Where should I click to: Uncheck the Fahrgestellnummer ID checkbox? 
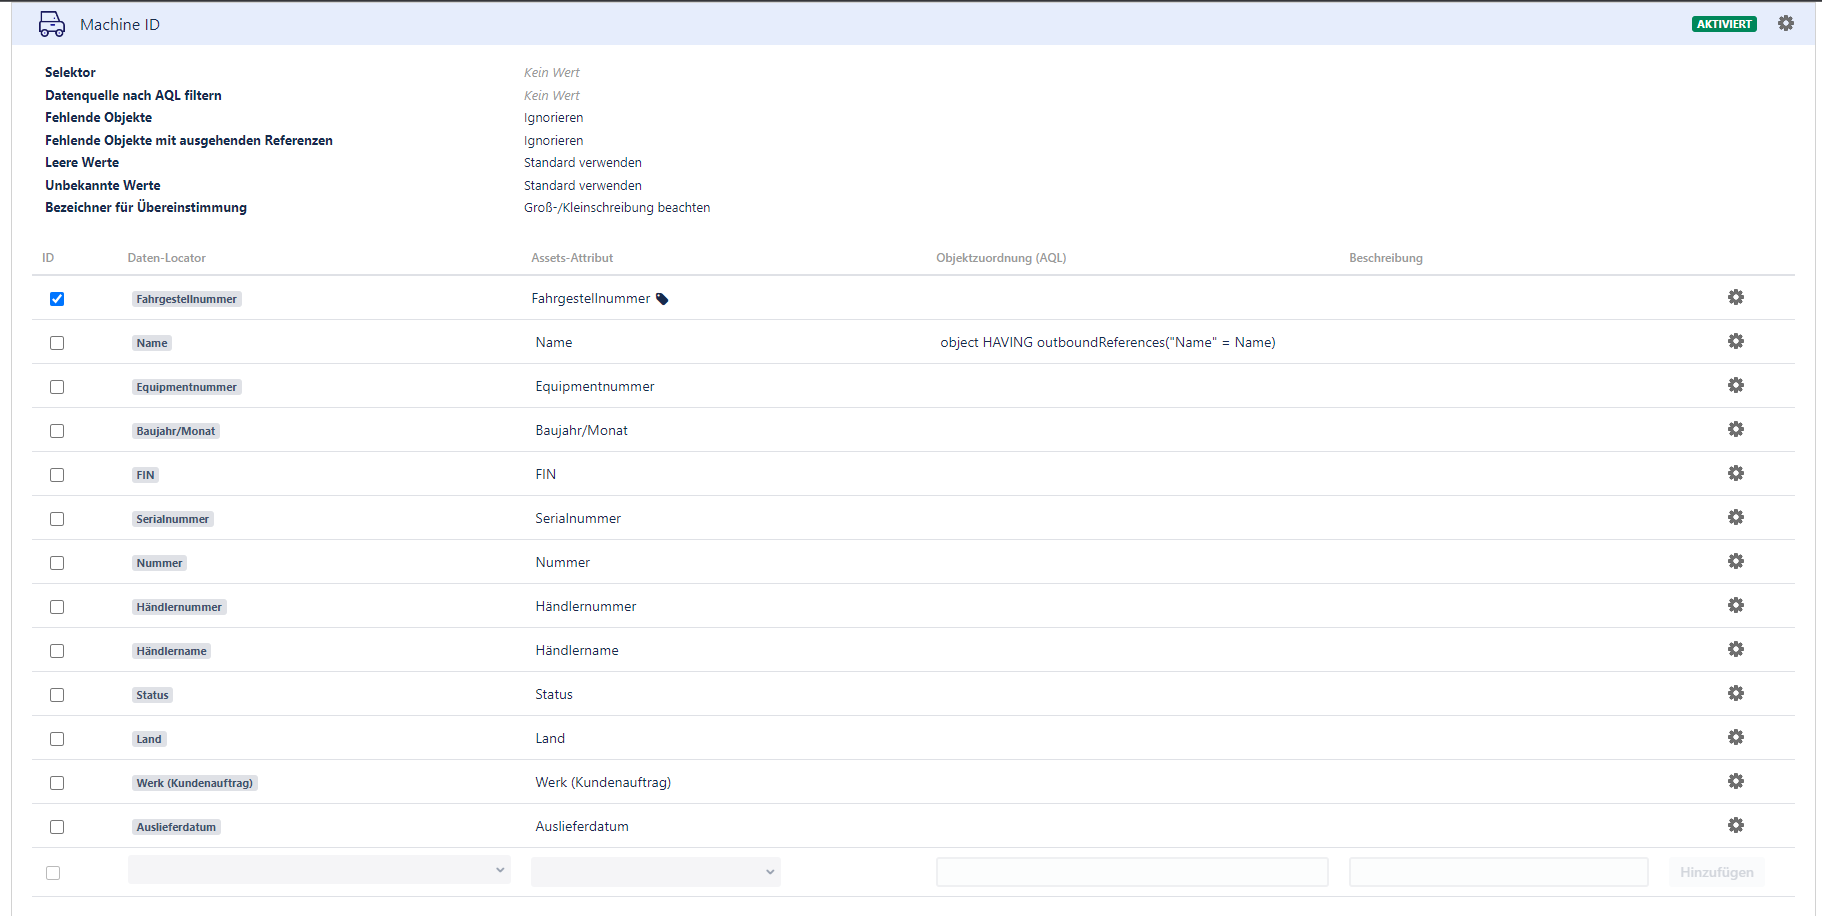coord(57,299)
